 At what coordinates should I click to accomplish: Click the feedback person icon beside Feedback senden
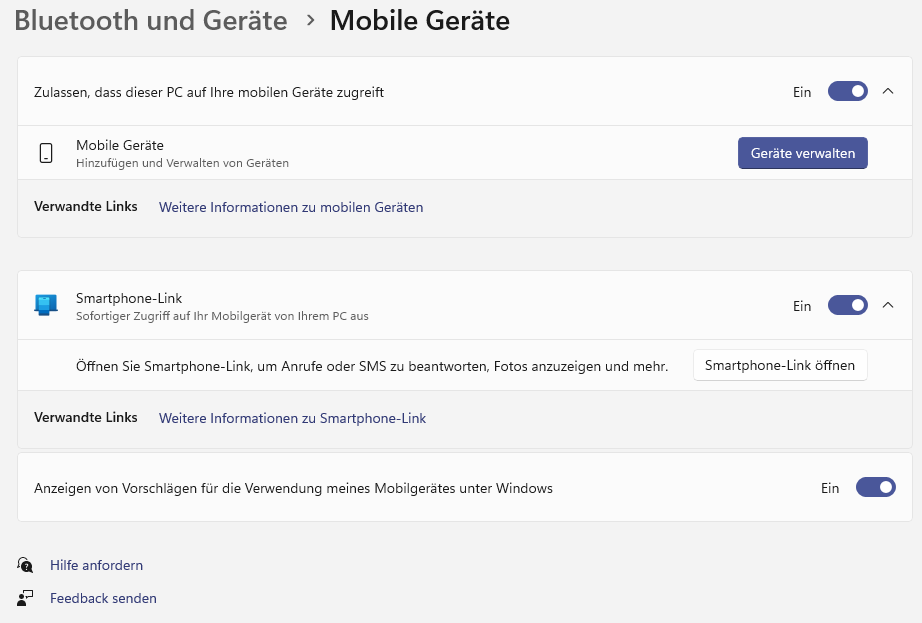pyautogui.click(x=24, y=597)
